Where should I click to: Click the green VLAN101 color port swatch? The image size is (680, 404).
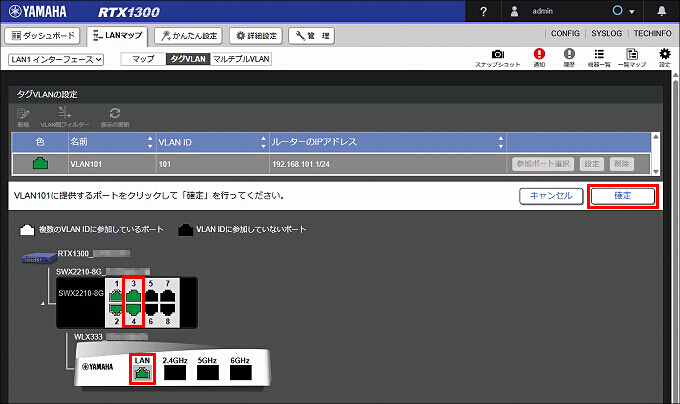tap(40, 164)
